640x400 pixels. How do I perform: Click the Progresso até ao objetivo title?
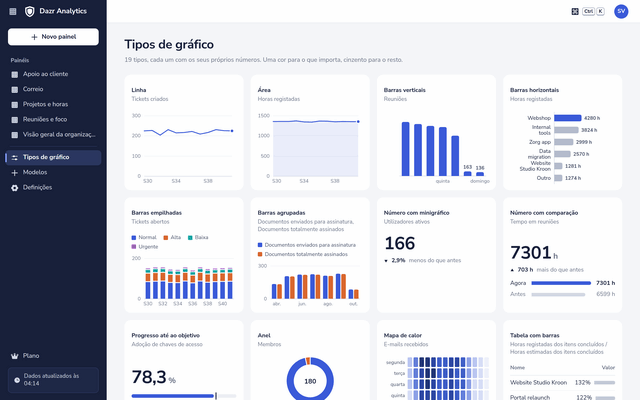coord(165,336)
